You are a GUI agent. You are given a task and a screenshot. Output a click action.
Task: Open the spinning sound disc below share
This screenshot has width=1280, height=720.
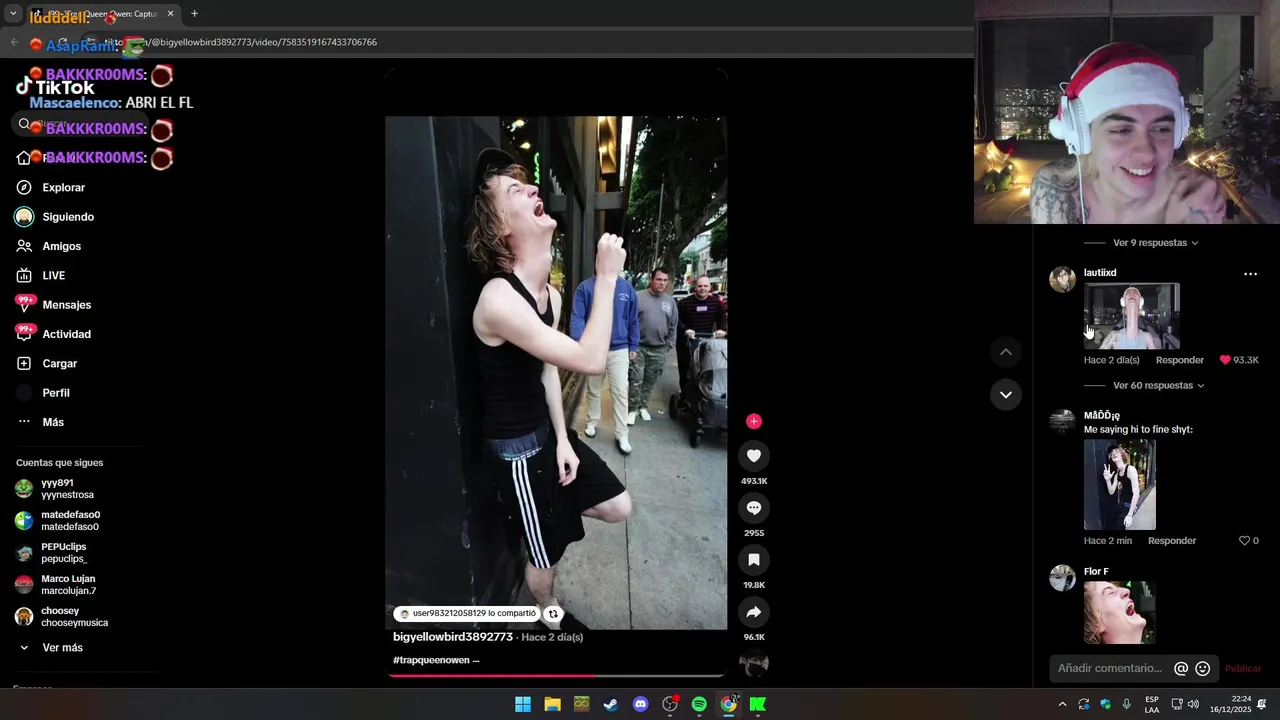pyautogui.click(x=754, y=663)
